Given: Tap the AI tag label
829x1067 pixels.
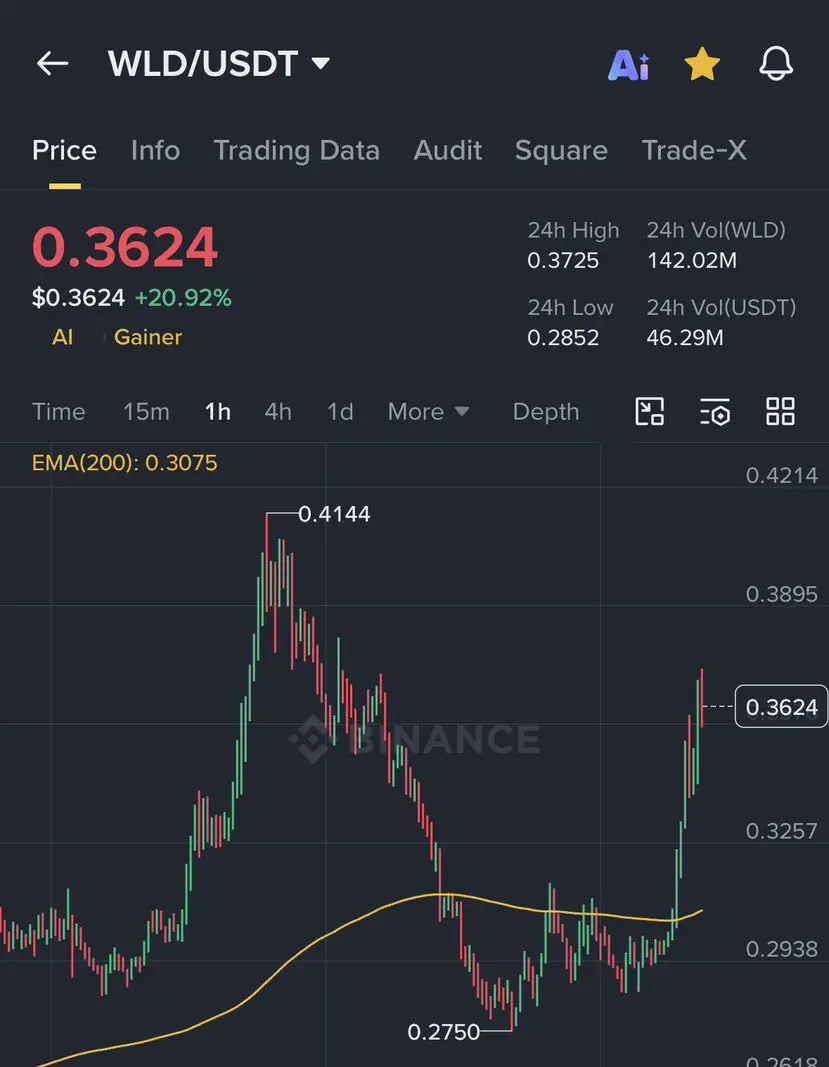Looking at the screenshot, I should pos(63,337).
